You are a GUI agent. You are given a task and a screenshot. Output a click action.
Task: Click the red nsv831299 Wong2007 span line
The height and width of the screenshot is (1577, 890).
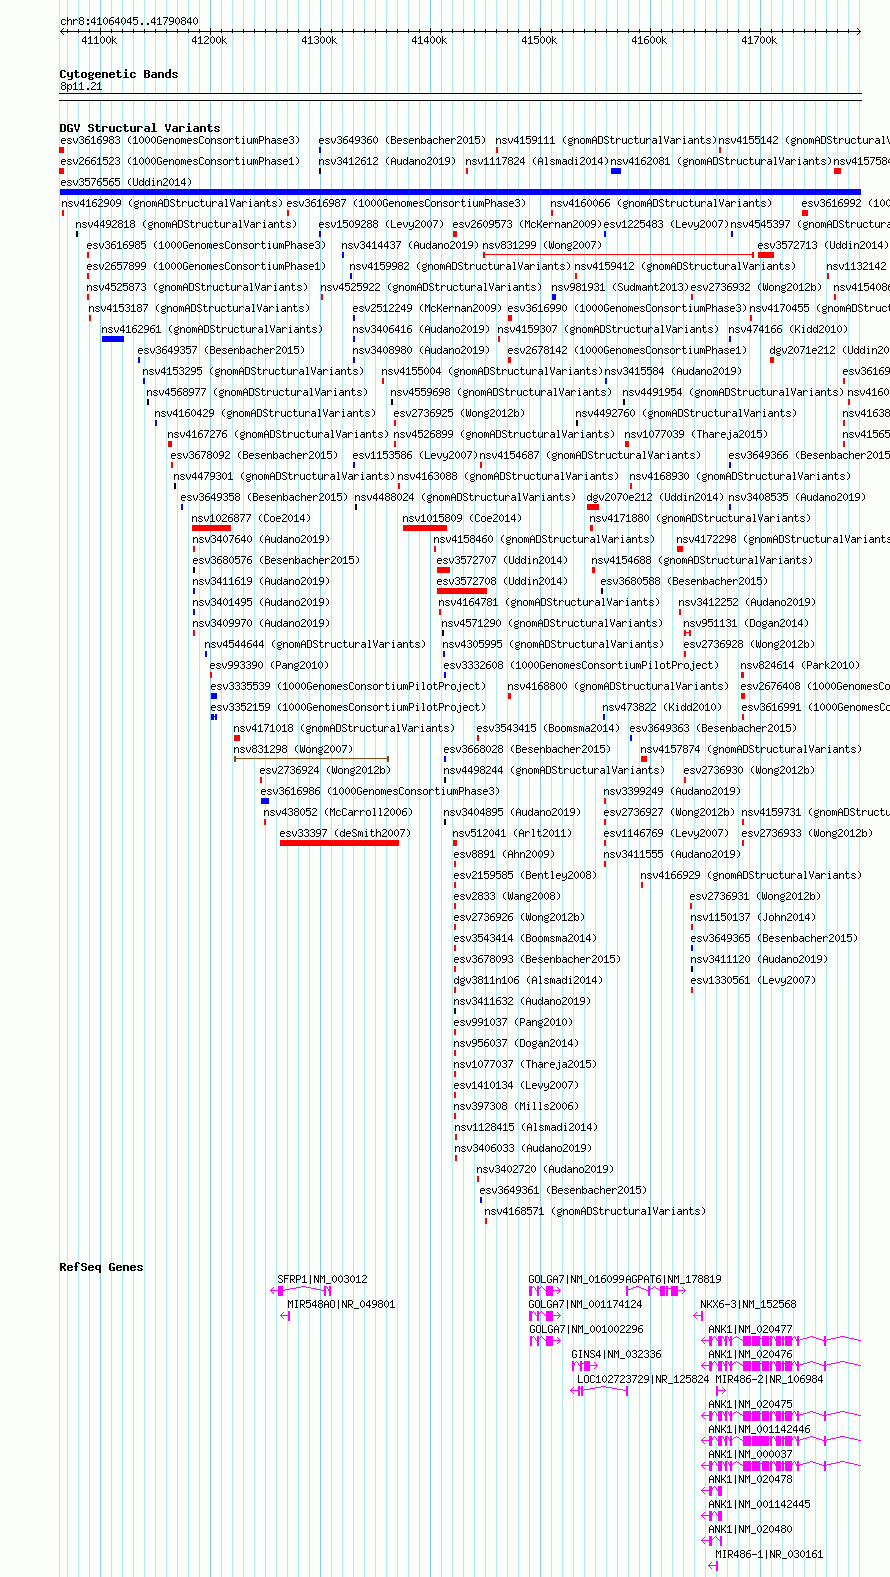[618, 255]
